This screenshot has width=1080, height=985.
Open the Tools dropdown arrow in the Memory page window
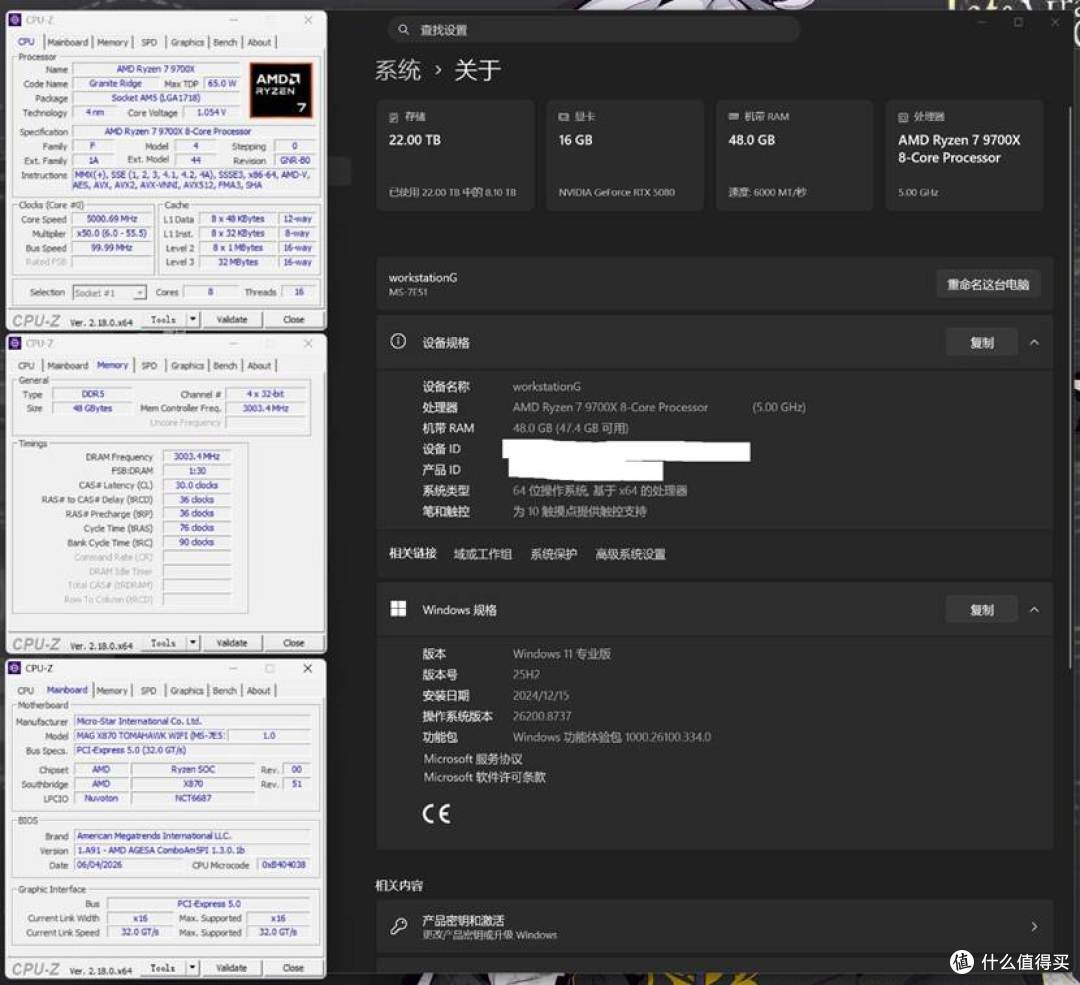[193, 643]
